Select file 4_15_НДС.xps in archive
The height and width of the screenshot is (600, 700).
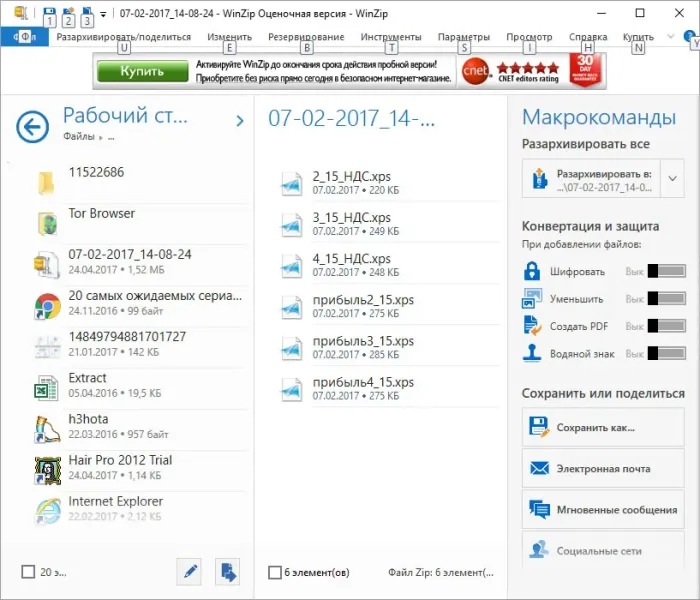click(388, 265)
